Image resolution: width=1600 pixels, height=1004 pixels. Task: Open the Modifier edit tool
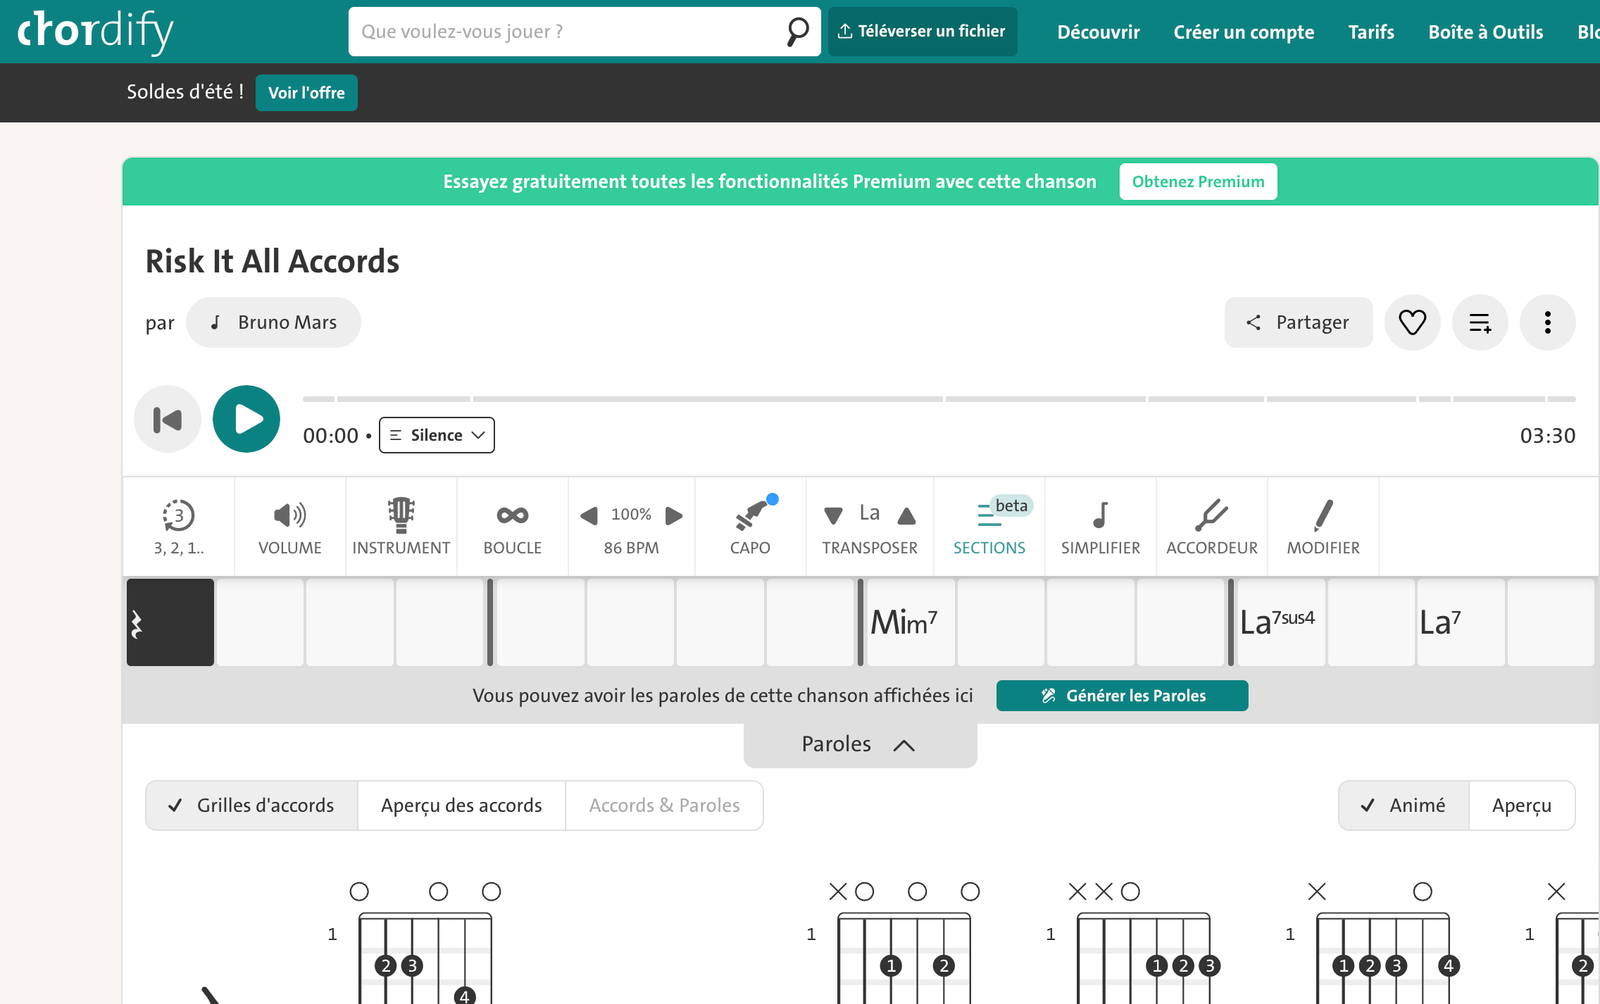pyautogui.click(x=1323, y=527)
